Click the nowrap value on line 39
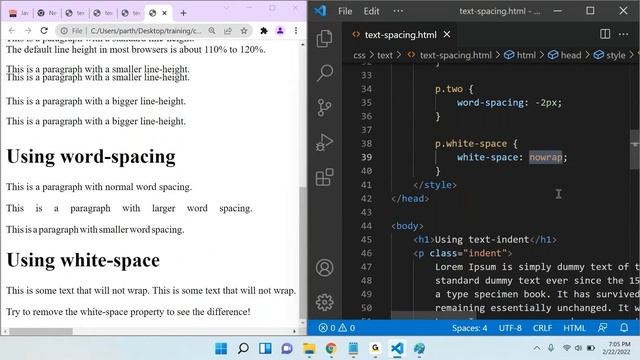The image size is (640, 360). (x=546, y=157)
